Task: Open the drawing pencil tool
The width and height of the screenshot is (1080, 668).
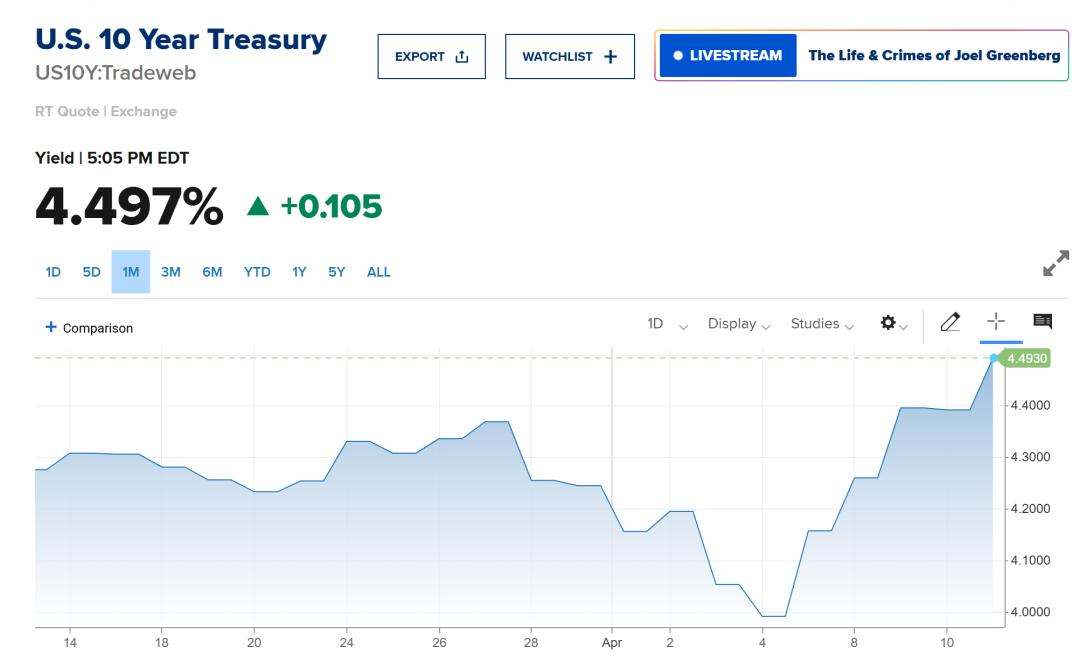Action: (x=950, y=322)
